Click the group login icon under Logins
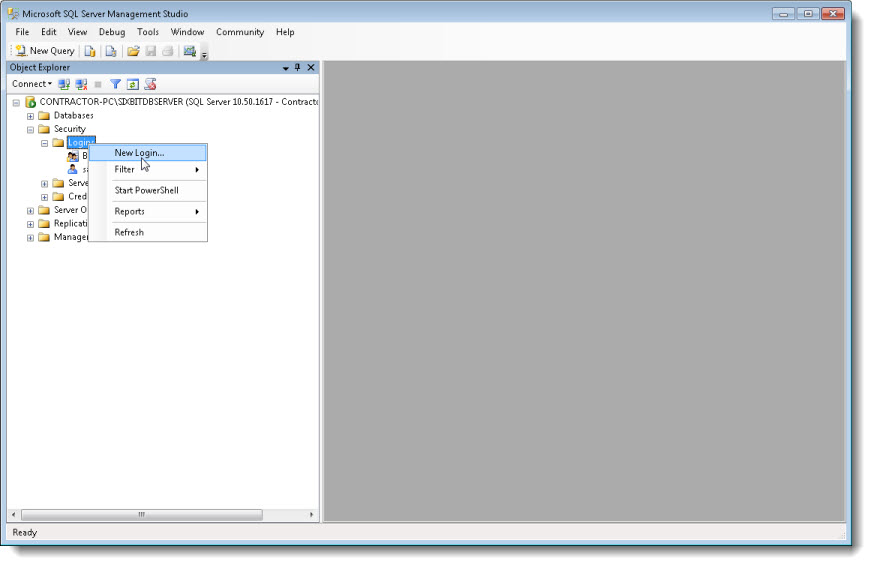Screen dimensions: 873x567 point(73,157)
